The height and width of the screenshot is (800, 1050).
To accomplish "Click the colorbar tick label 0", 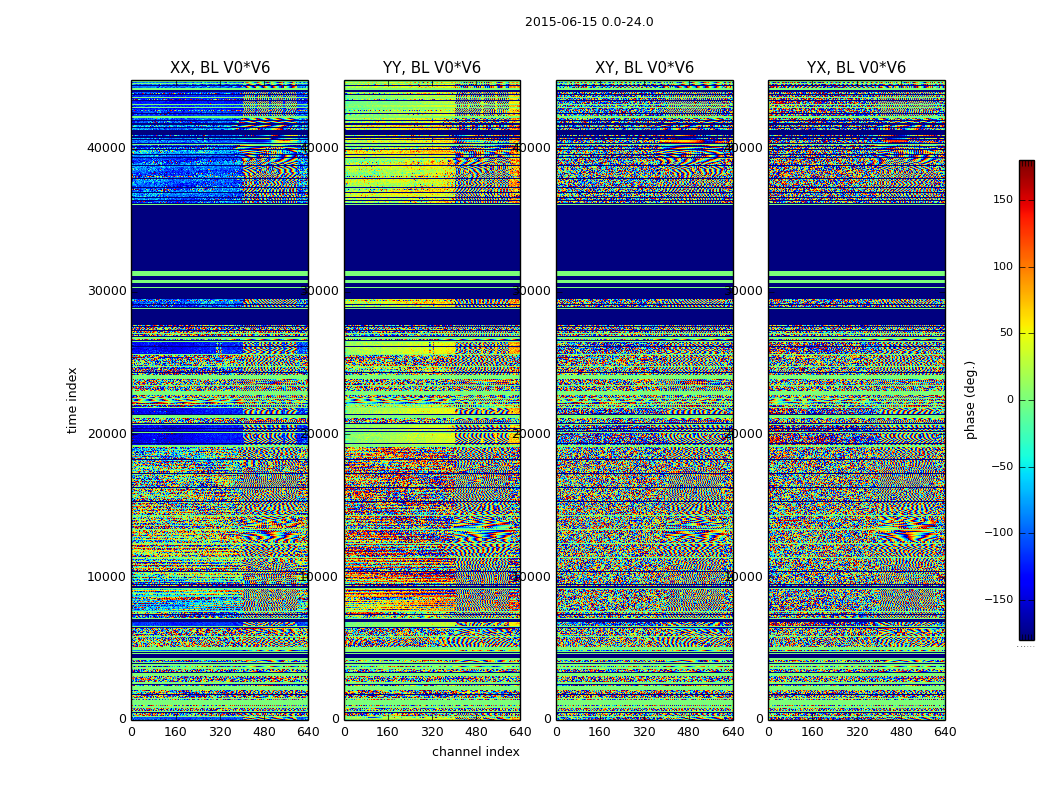I will [x=1010, y=400].
